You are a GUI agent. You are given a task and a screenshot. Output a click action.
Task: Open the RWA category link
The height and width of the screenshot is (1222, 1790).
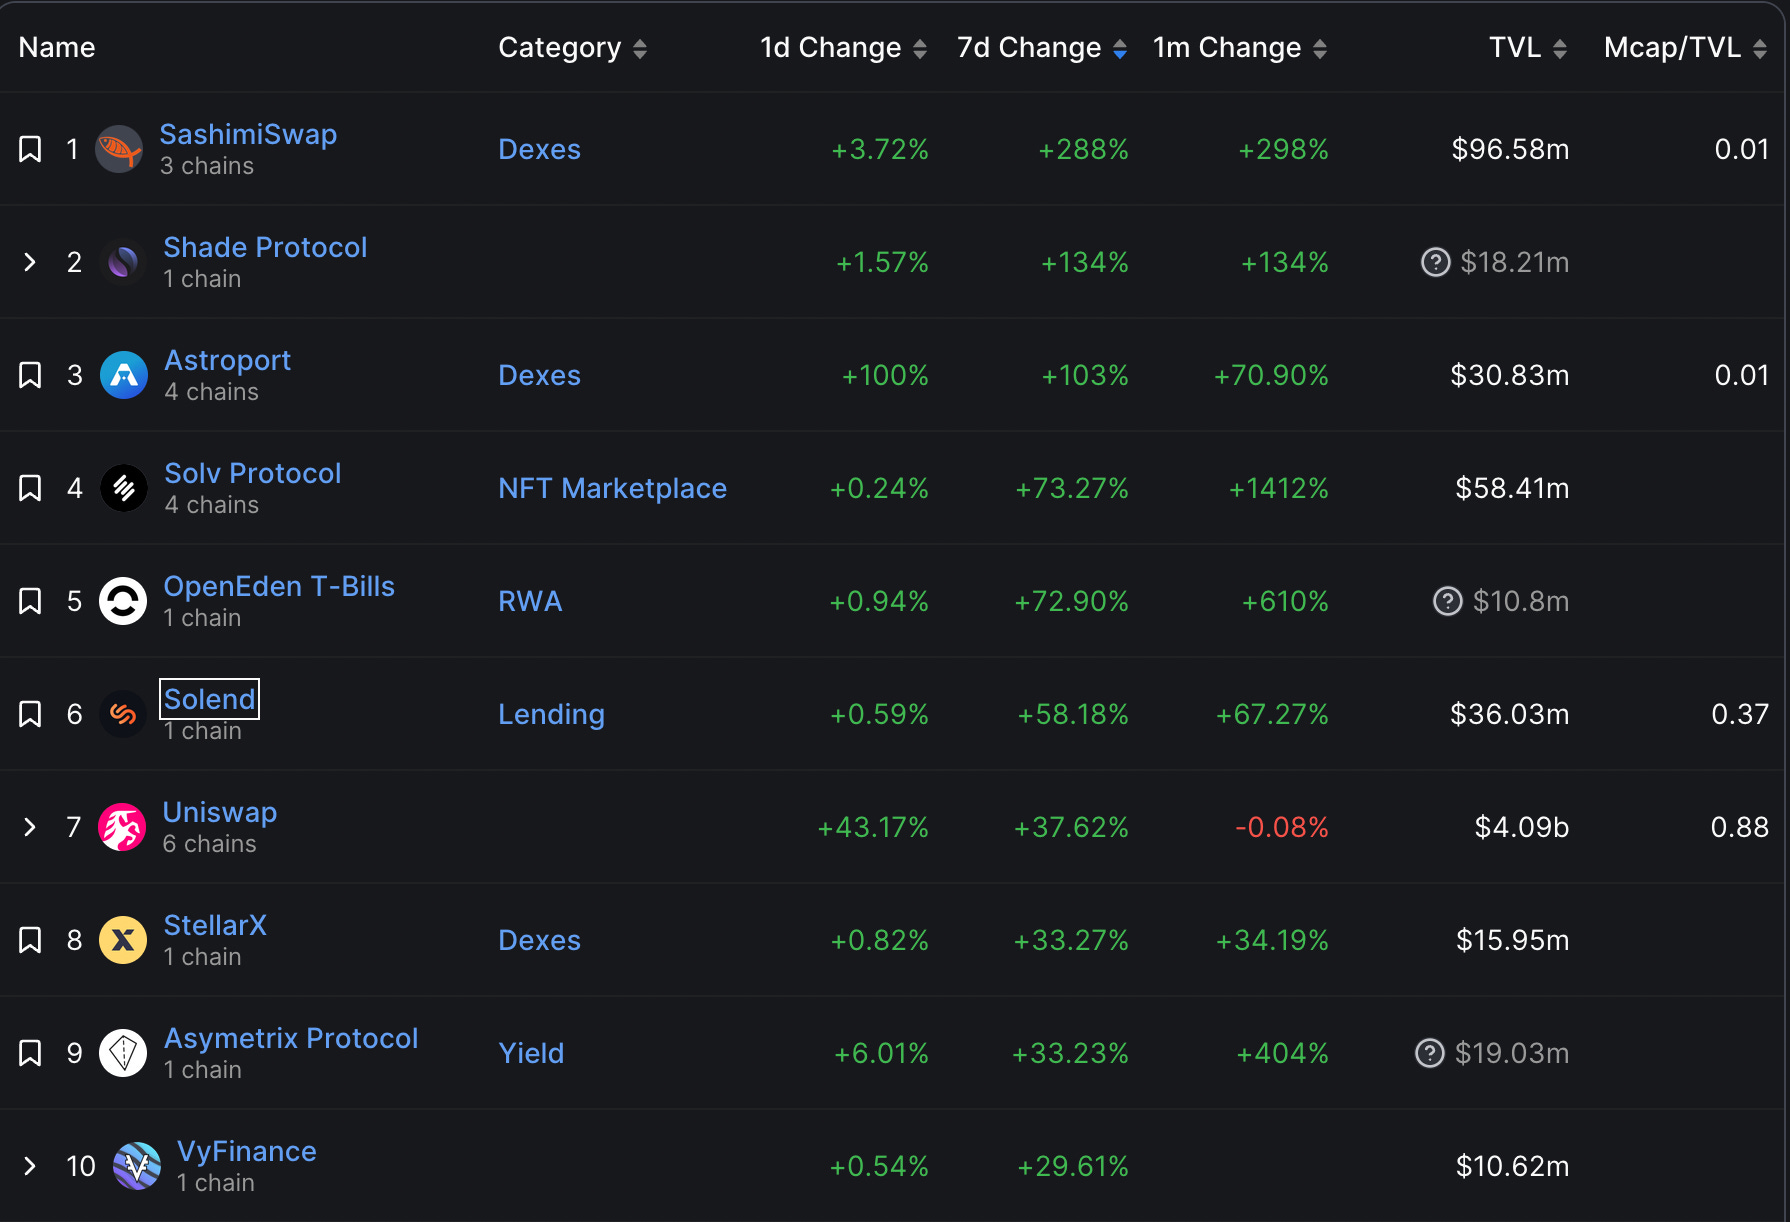(530, 601)
